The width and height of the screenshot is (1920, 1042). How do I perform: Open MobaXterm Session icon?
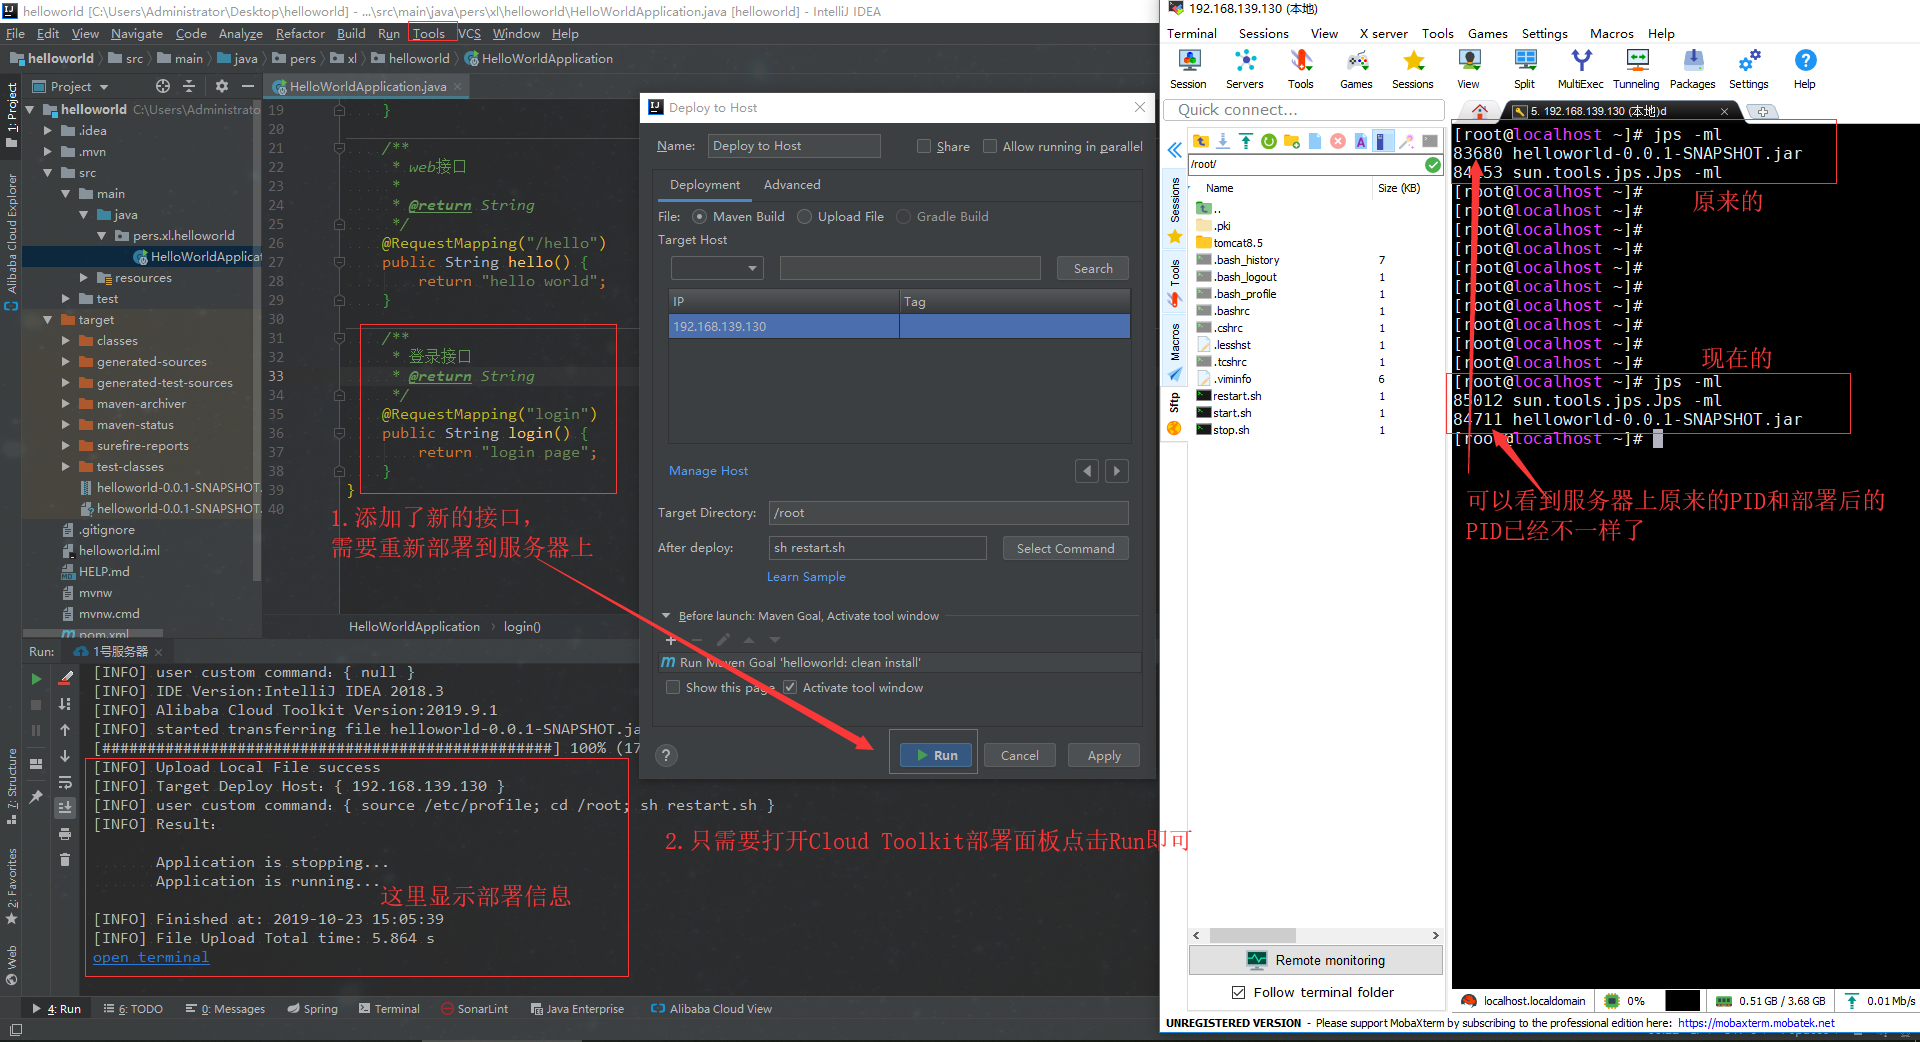point(1188,70)
